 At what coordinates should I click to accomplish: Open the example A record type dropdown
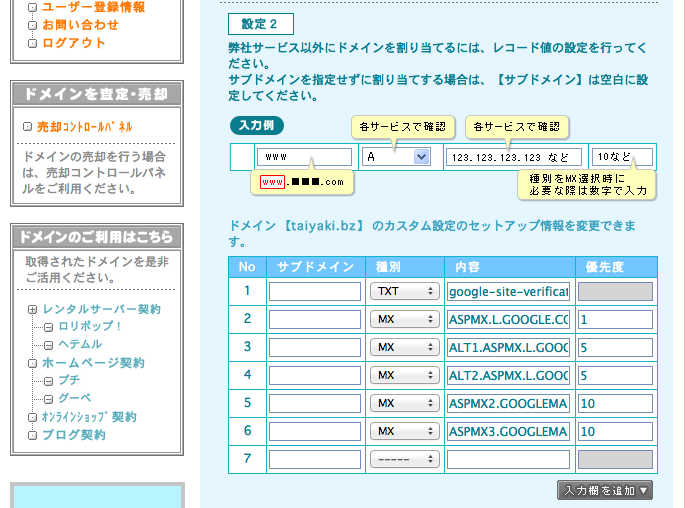pyautogui.click(x=396, y=157)
